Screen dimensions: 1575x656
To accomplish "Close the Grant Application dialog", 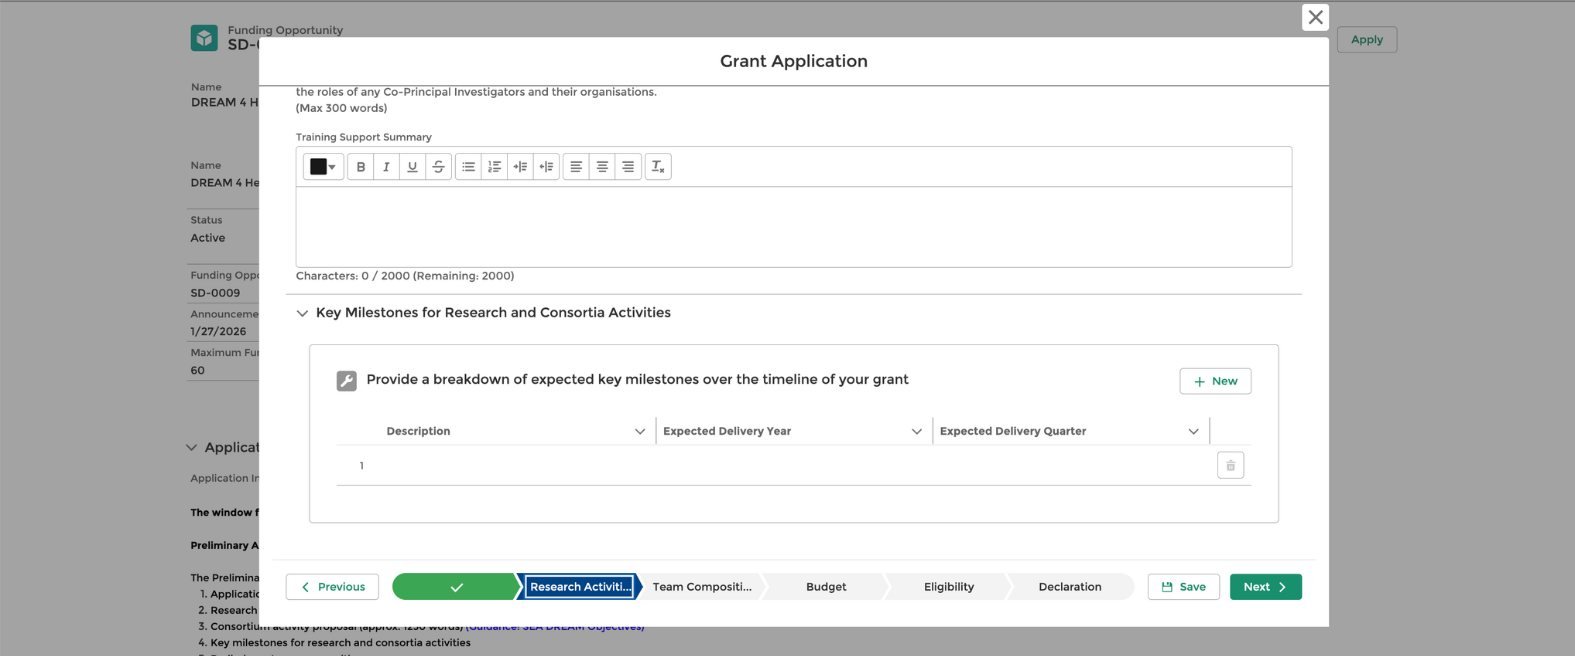I will pyautogui.click(x=1315, y=17).
